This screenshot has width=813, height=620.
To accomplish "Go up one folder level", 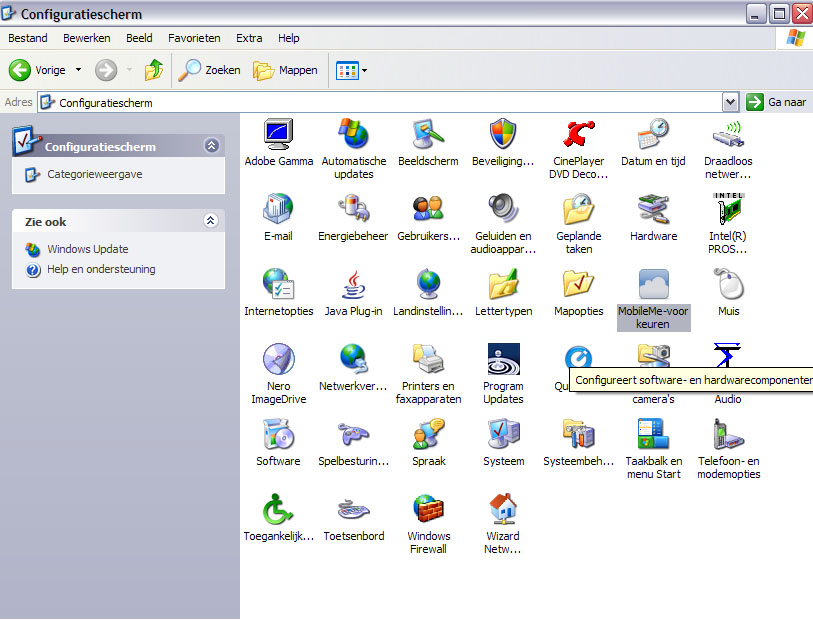I will pos(153,70).
